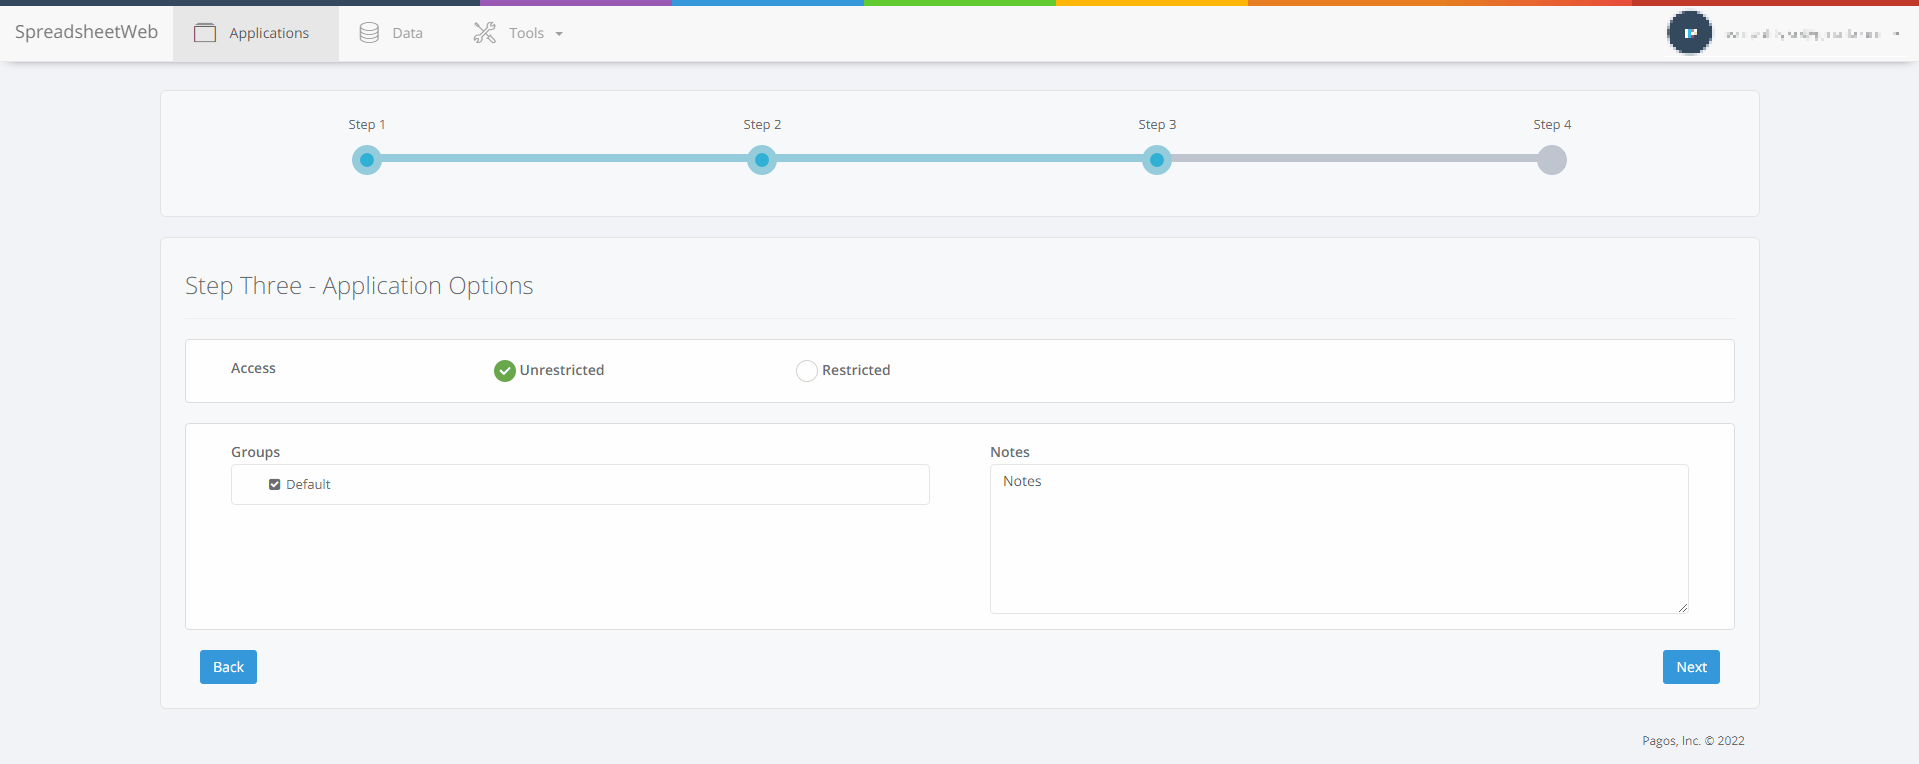Click the Notes resize handle
Viewport: 1919px width, 764px height.
[x=1683, y=608]
